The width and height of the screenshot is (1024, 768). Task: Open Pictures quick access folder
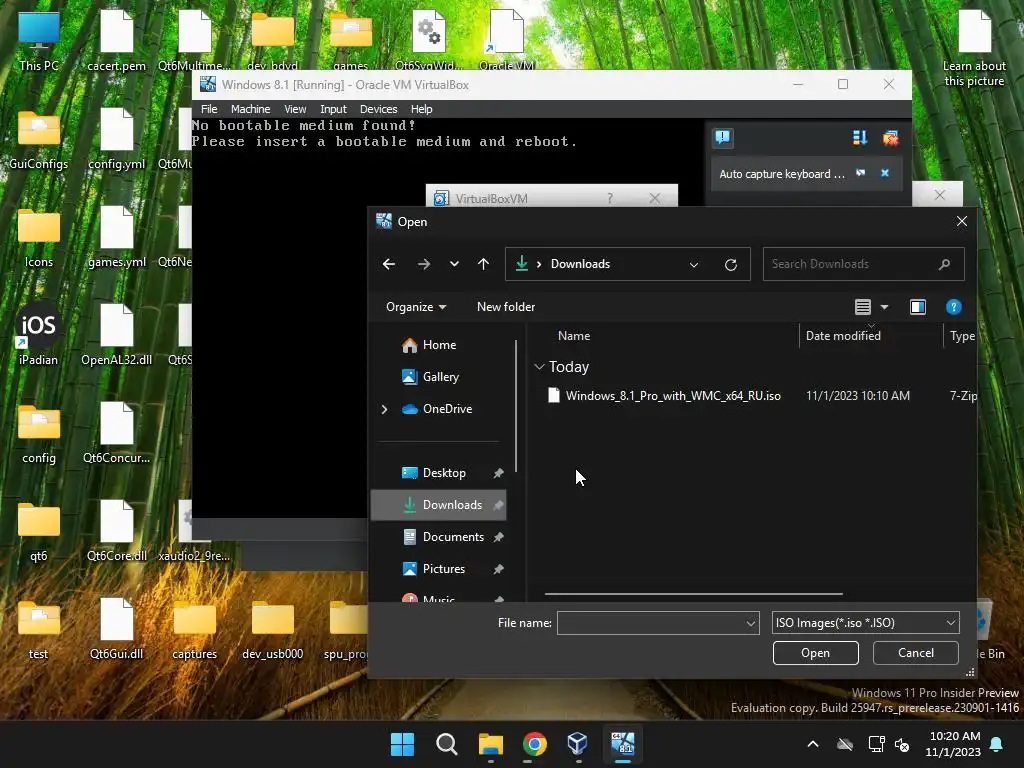click(443, 569)
